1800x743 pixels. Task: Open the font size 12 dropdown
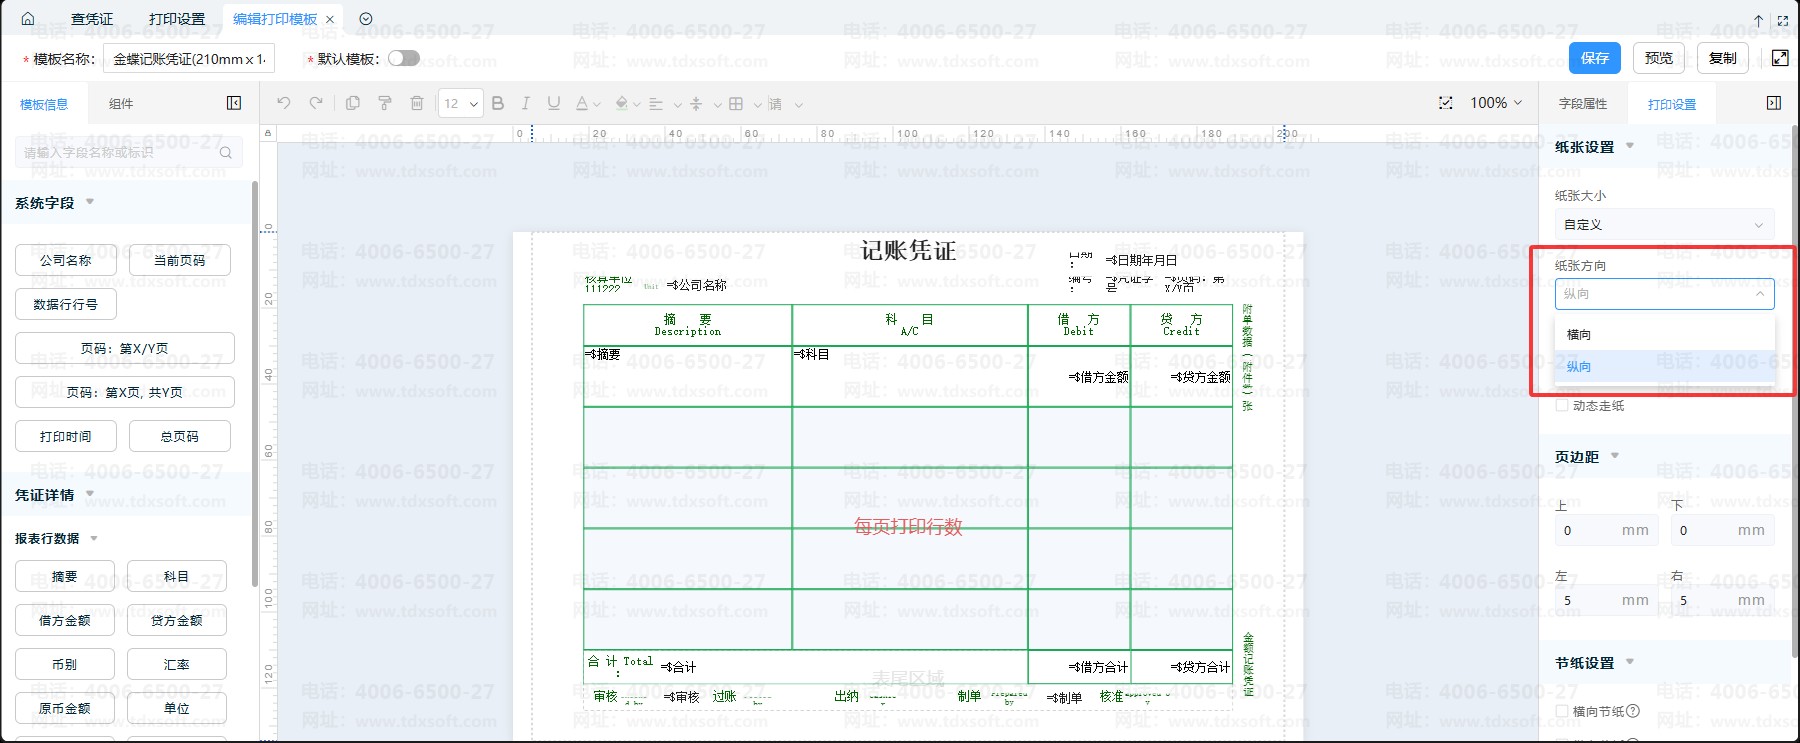(461, 103)
